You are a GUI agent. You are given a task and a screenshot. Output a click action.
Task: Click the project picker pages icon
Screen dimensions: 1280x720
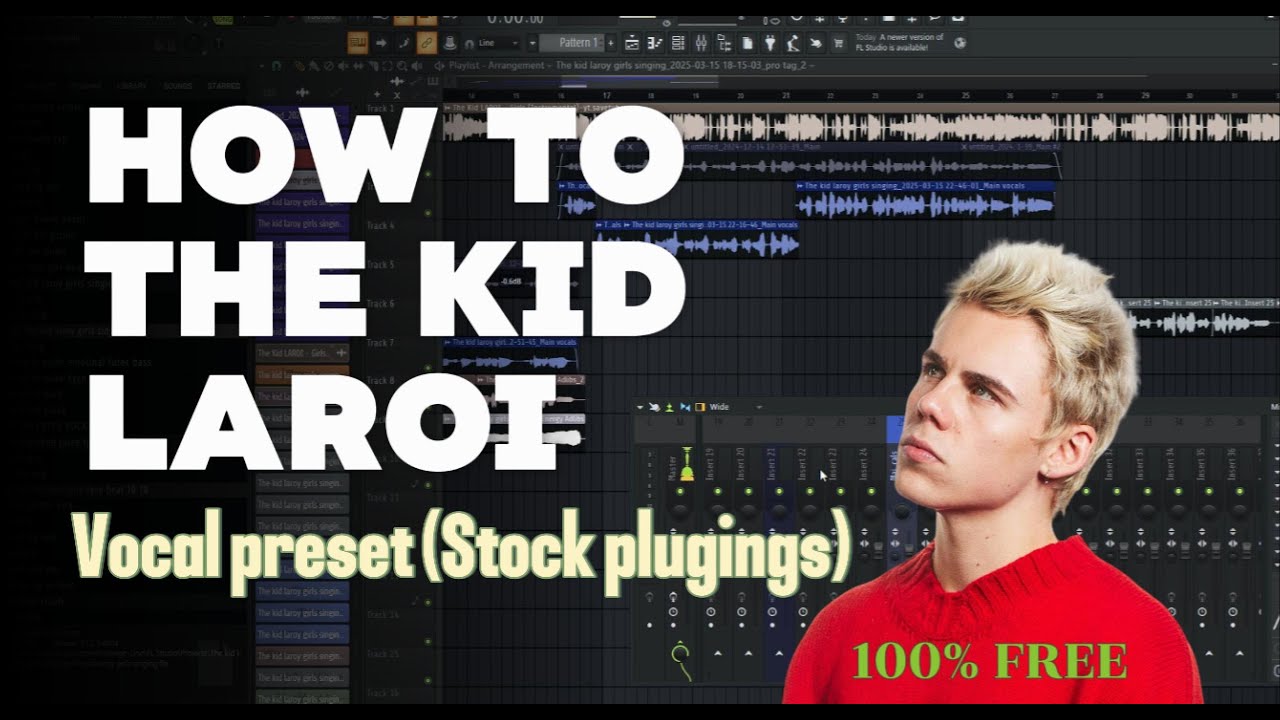747,43
